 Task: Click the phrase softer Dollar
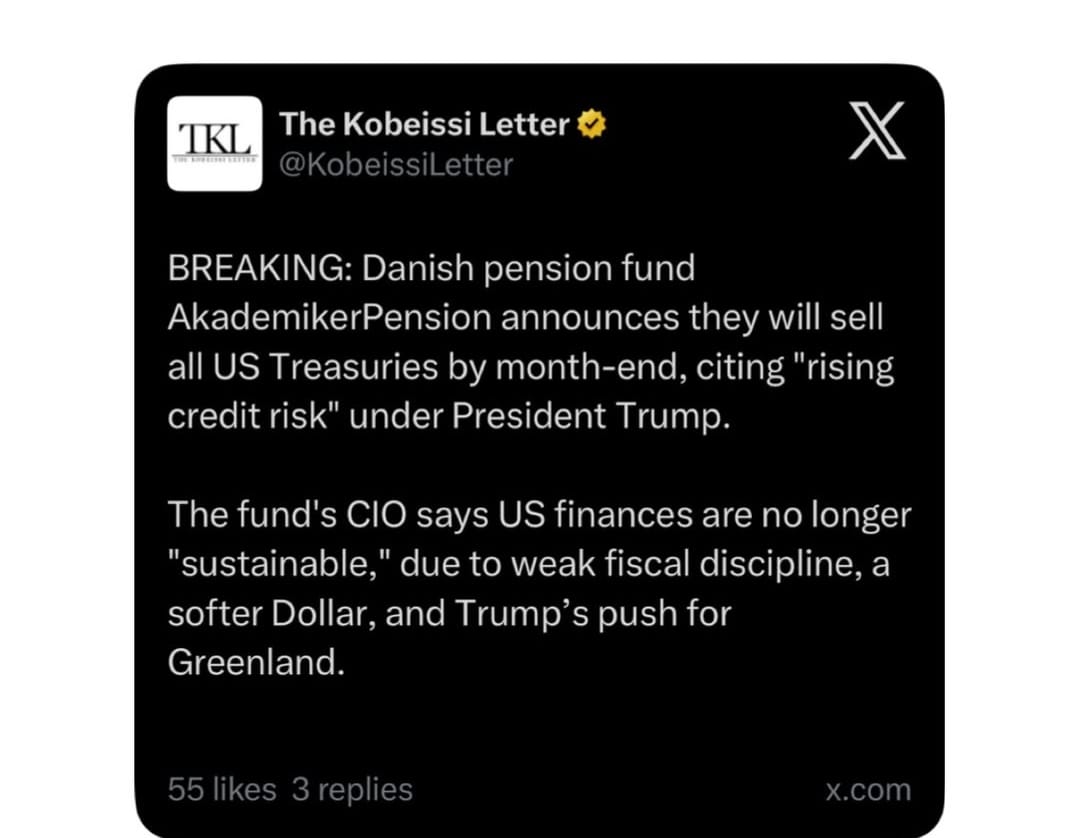point(271,613)
